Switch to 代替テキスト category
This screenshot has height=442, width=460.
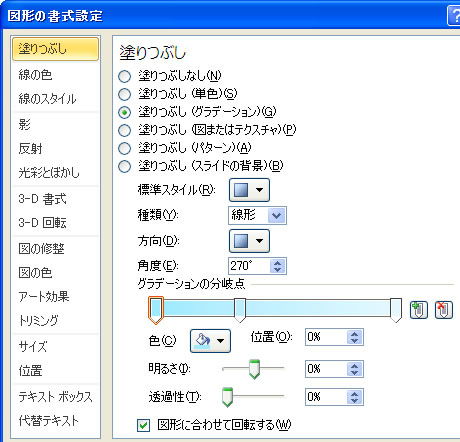tap(49, 421)
